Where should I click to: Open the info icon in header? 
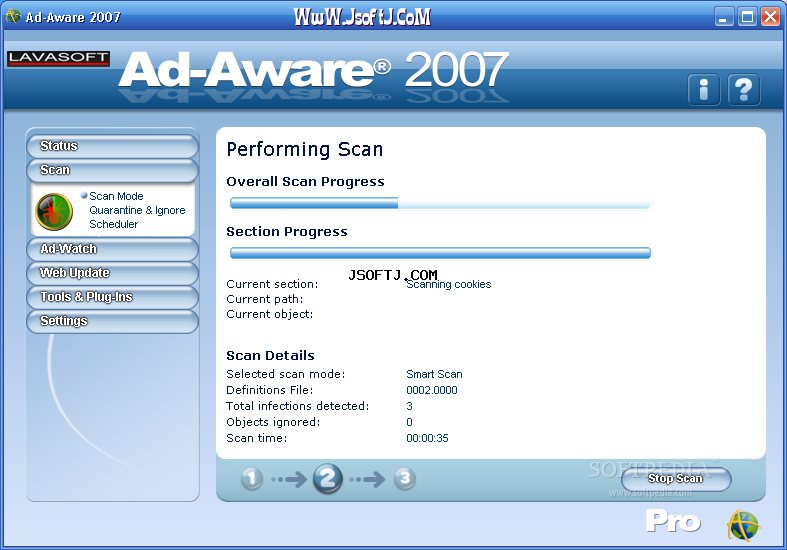point(704,90)
